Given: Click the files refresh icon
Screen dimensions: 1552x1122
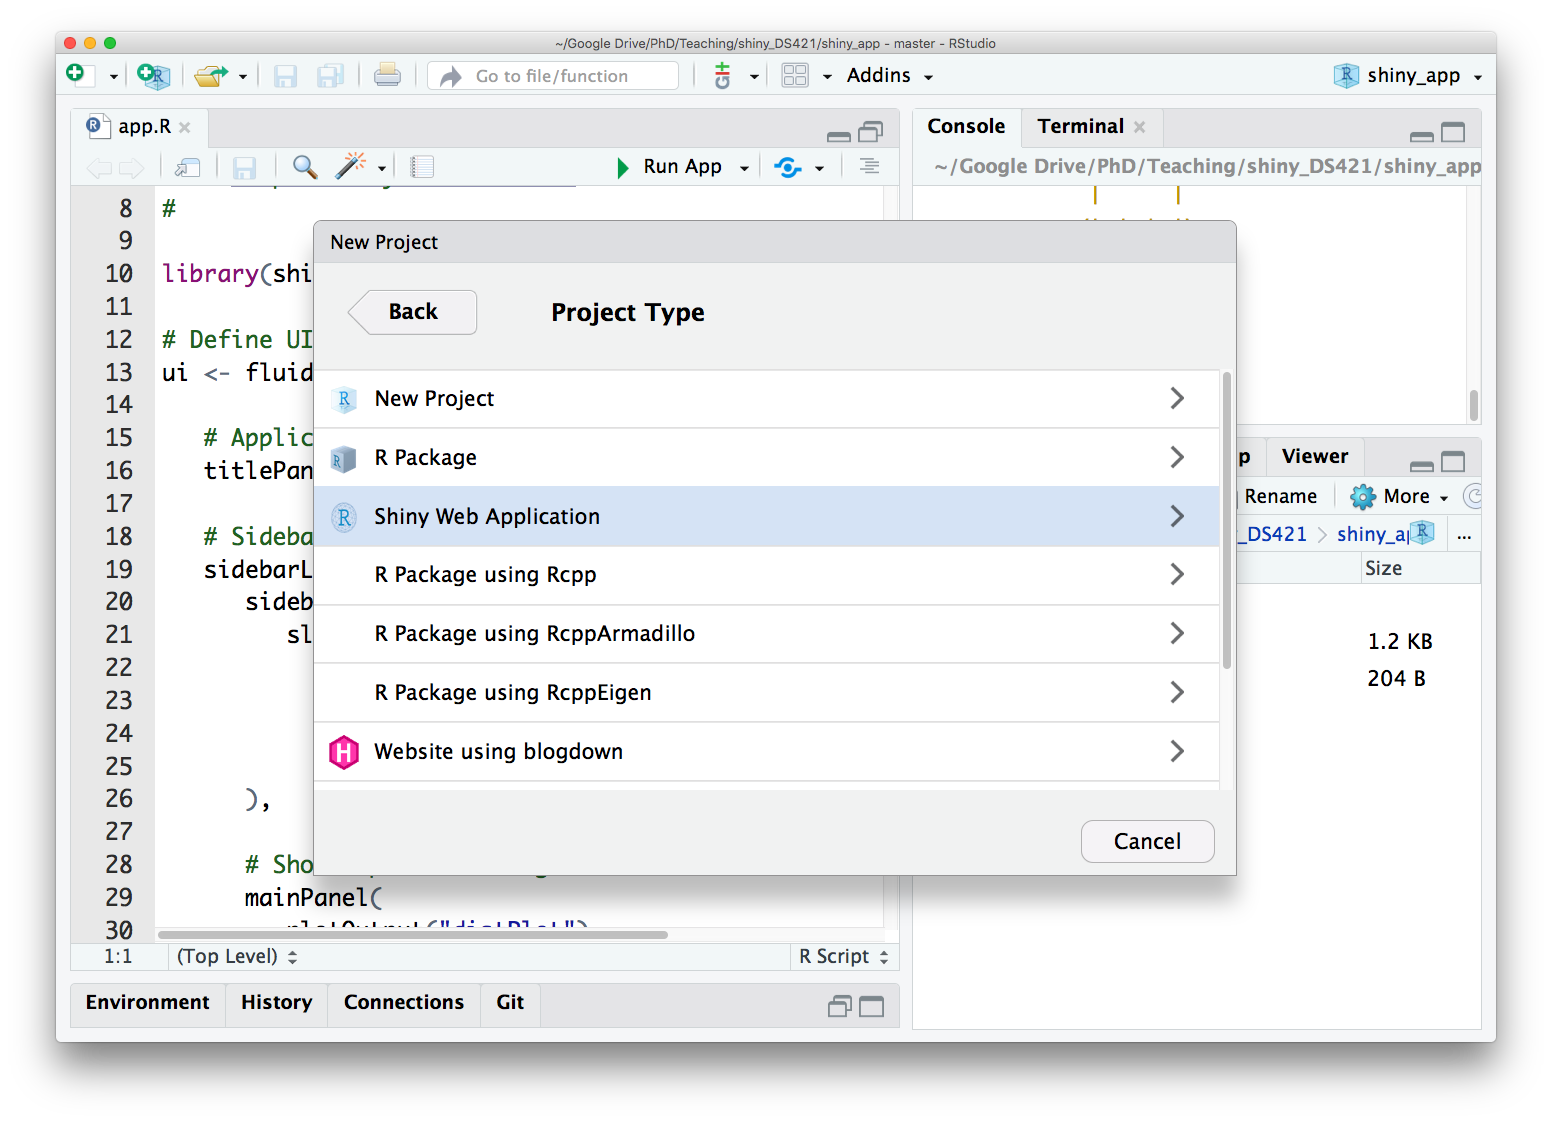Looking at the screenshot, I should tap(1472, 496).
